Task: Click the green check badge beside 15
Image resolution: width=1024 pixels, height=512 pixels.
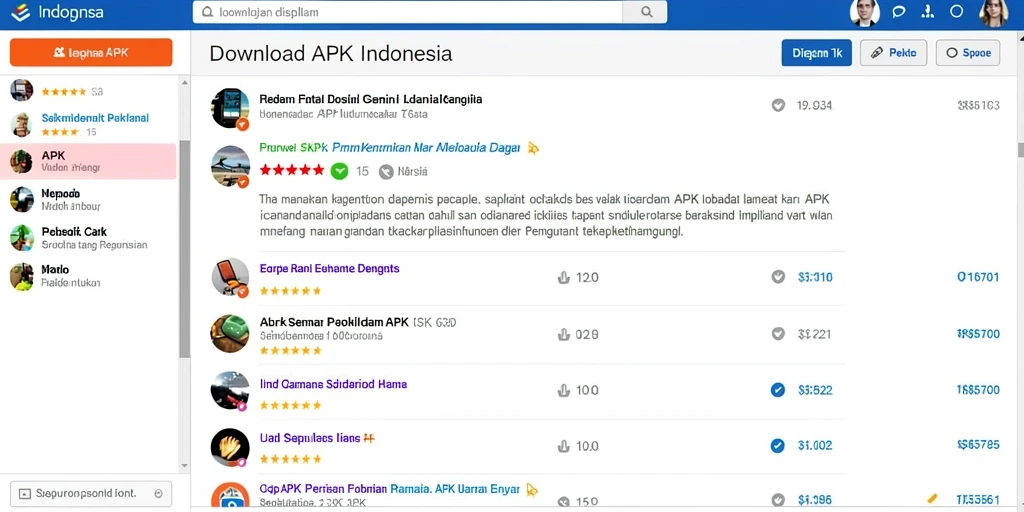Action: tap(339, 171)
